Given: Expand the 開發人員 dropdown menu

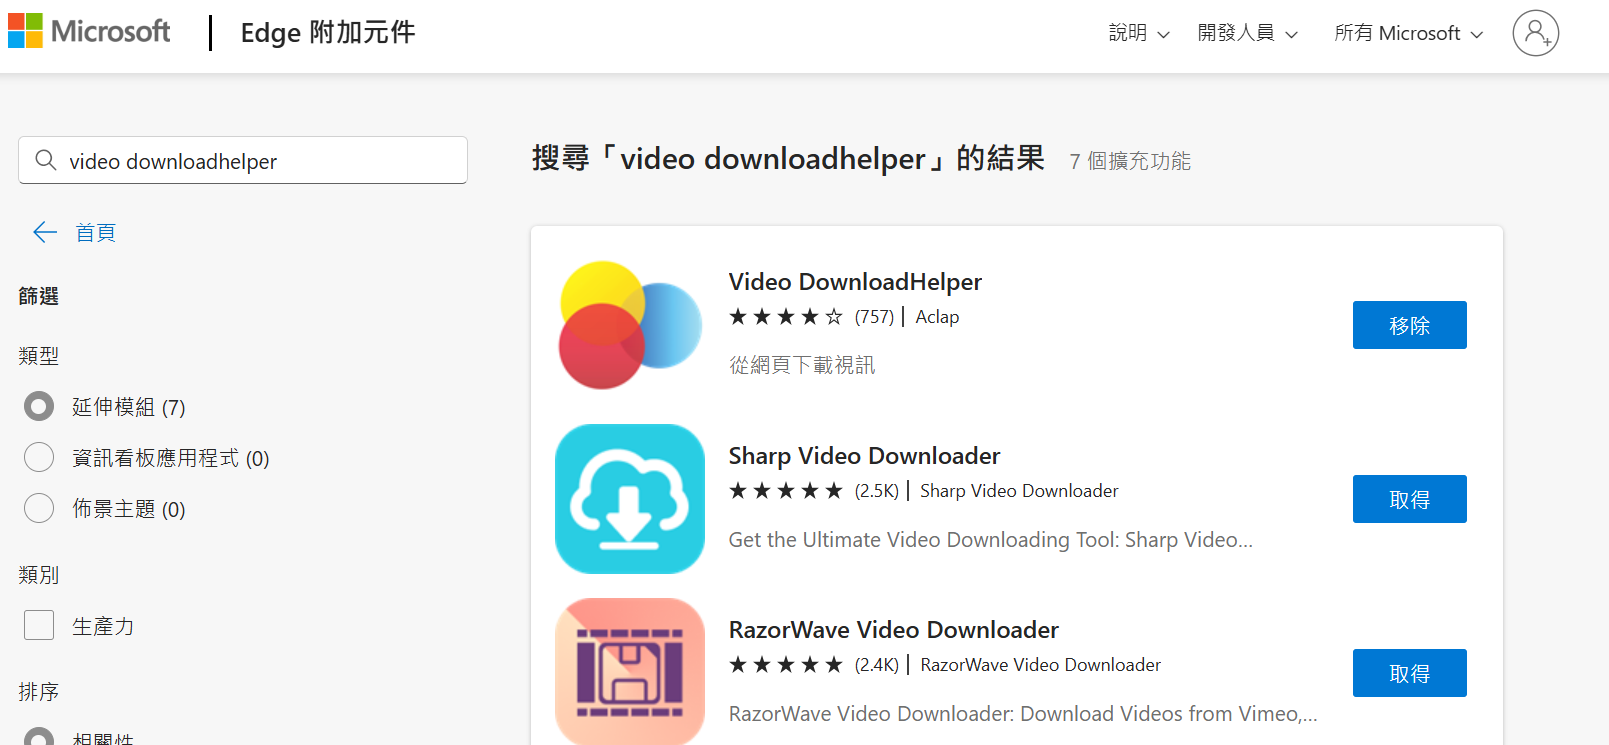Looking at the screenshot, I should click(x=1248, y=33).
